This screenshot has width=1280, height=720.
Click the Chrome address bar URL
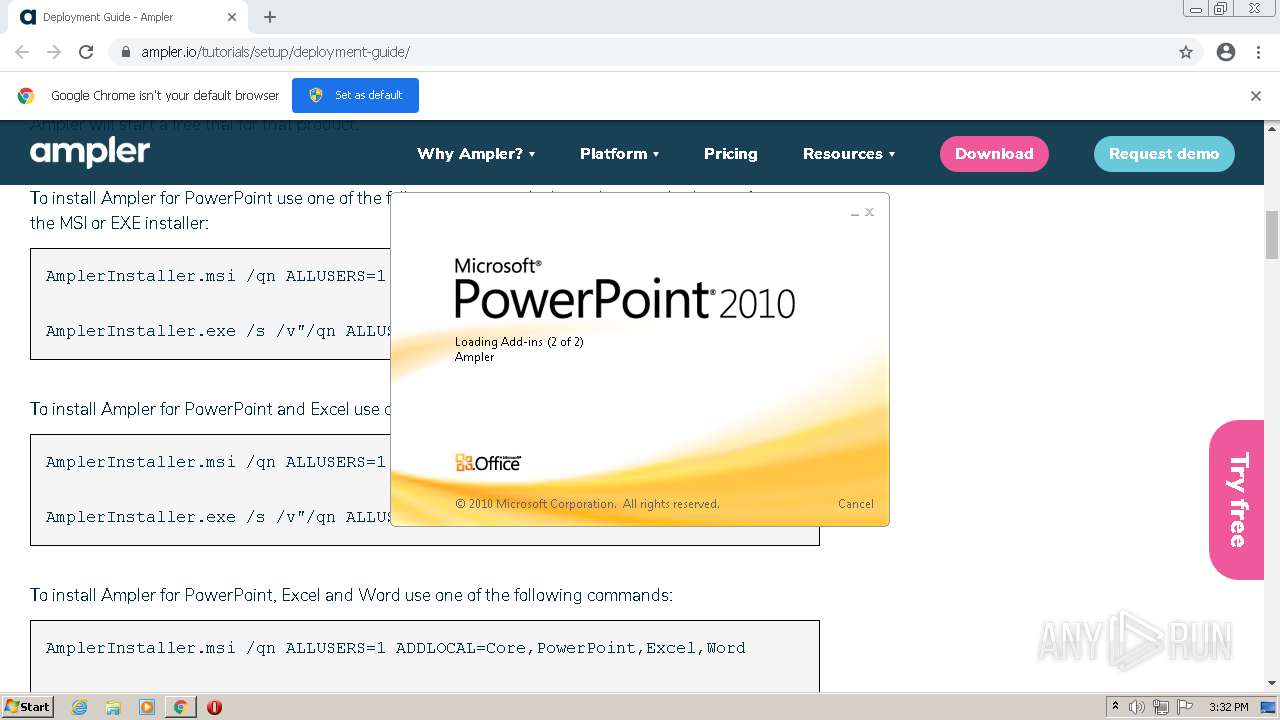(275, 52)
